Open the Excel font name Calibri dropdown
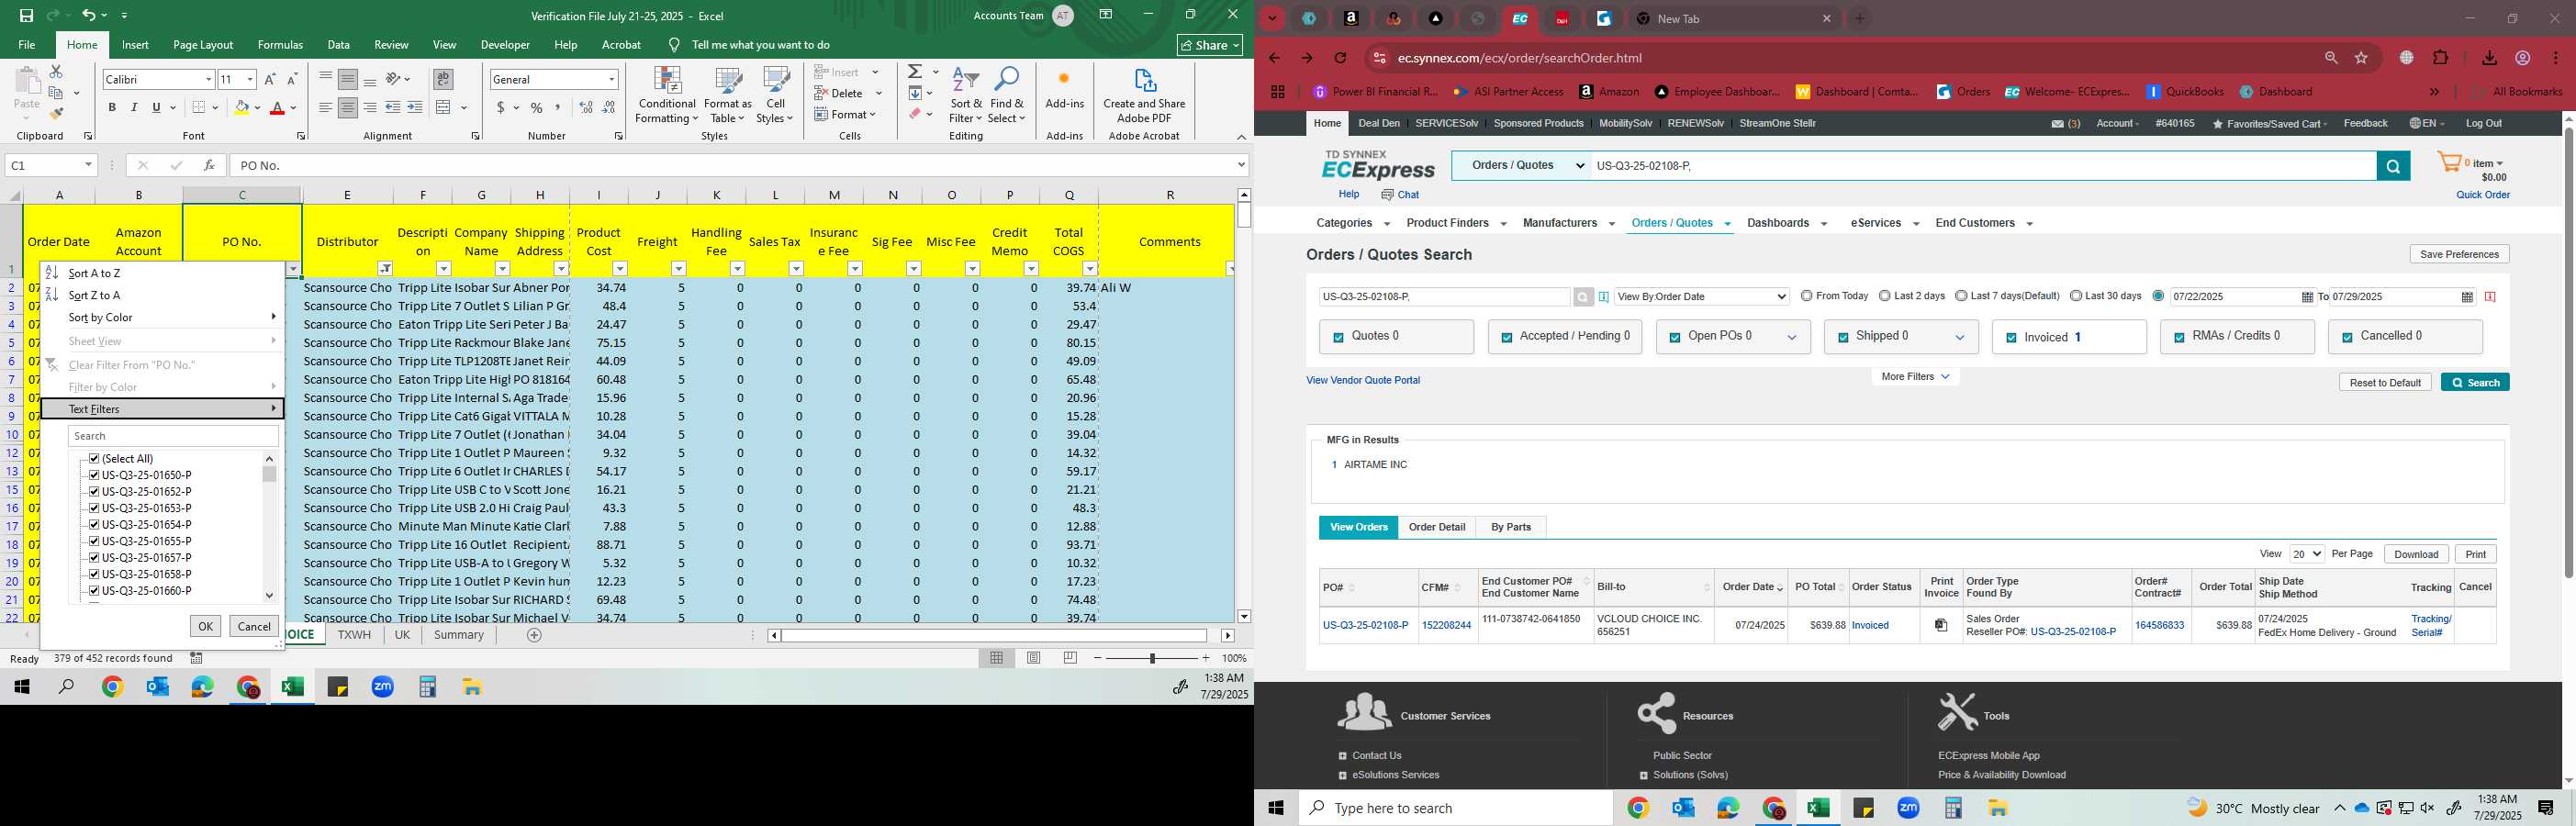 click(208, 79)
